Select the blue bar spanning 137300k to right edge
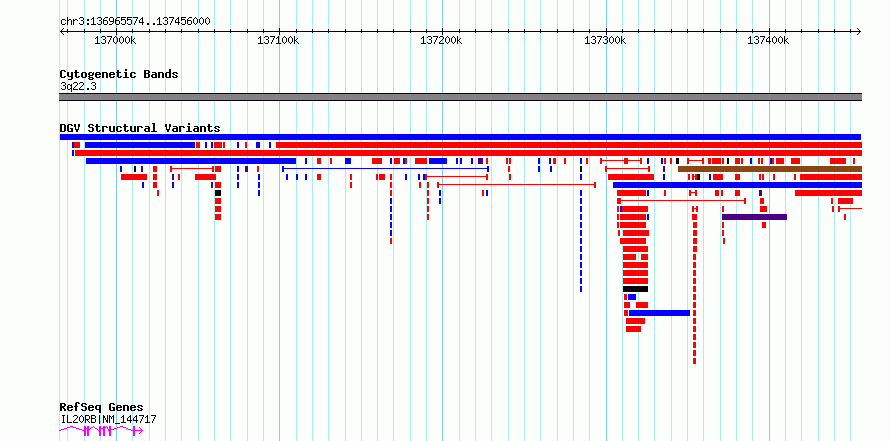Image resolution: width=890 pixels, height=441 pixels. pos(737,185)
